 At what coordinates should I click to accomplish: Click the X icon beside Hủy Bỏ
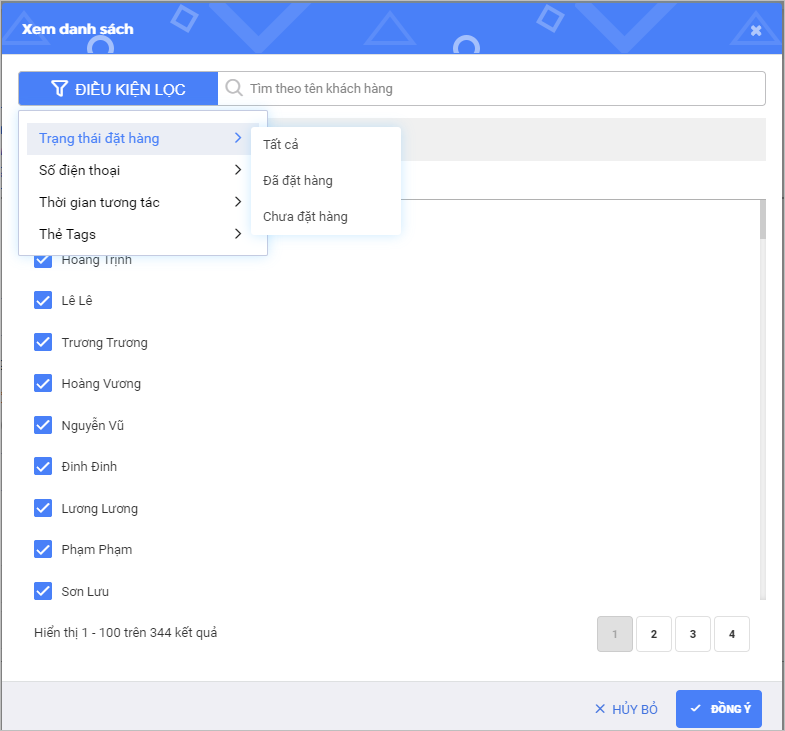[600, 709]
